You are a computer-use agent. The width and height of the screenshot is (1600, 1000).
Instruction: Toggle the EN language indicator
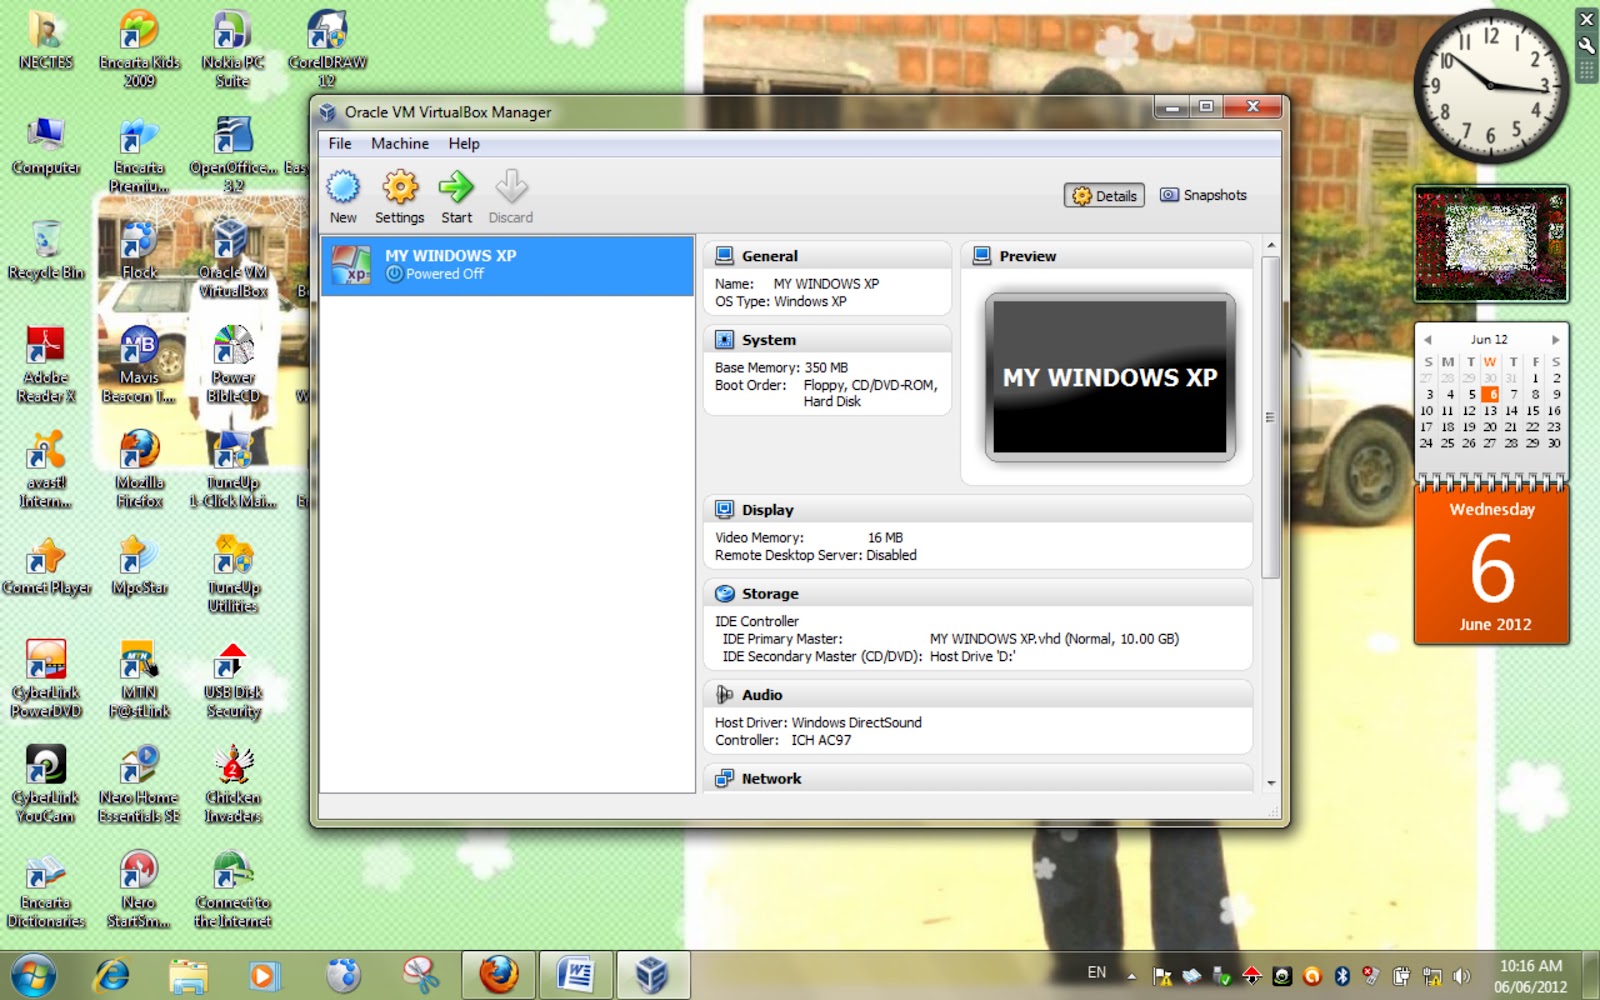point(1096,971)
